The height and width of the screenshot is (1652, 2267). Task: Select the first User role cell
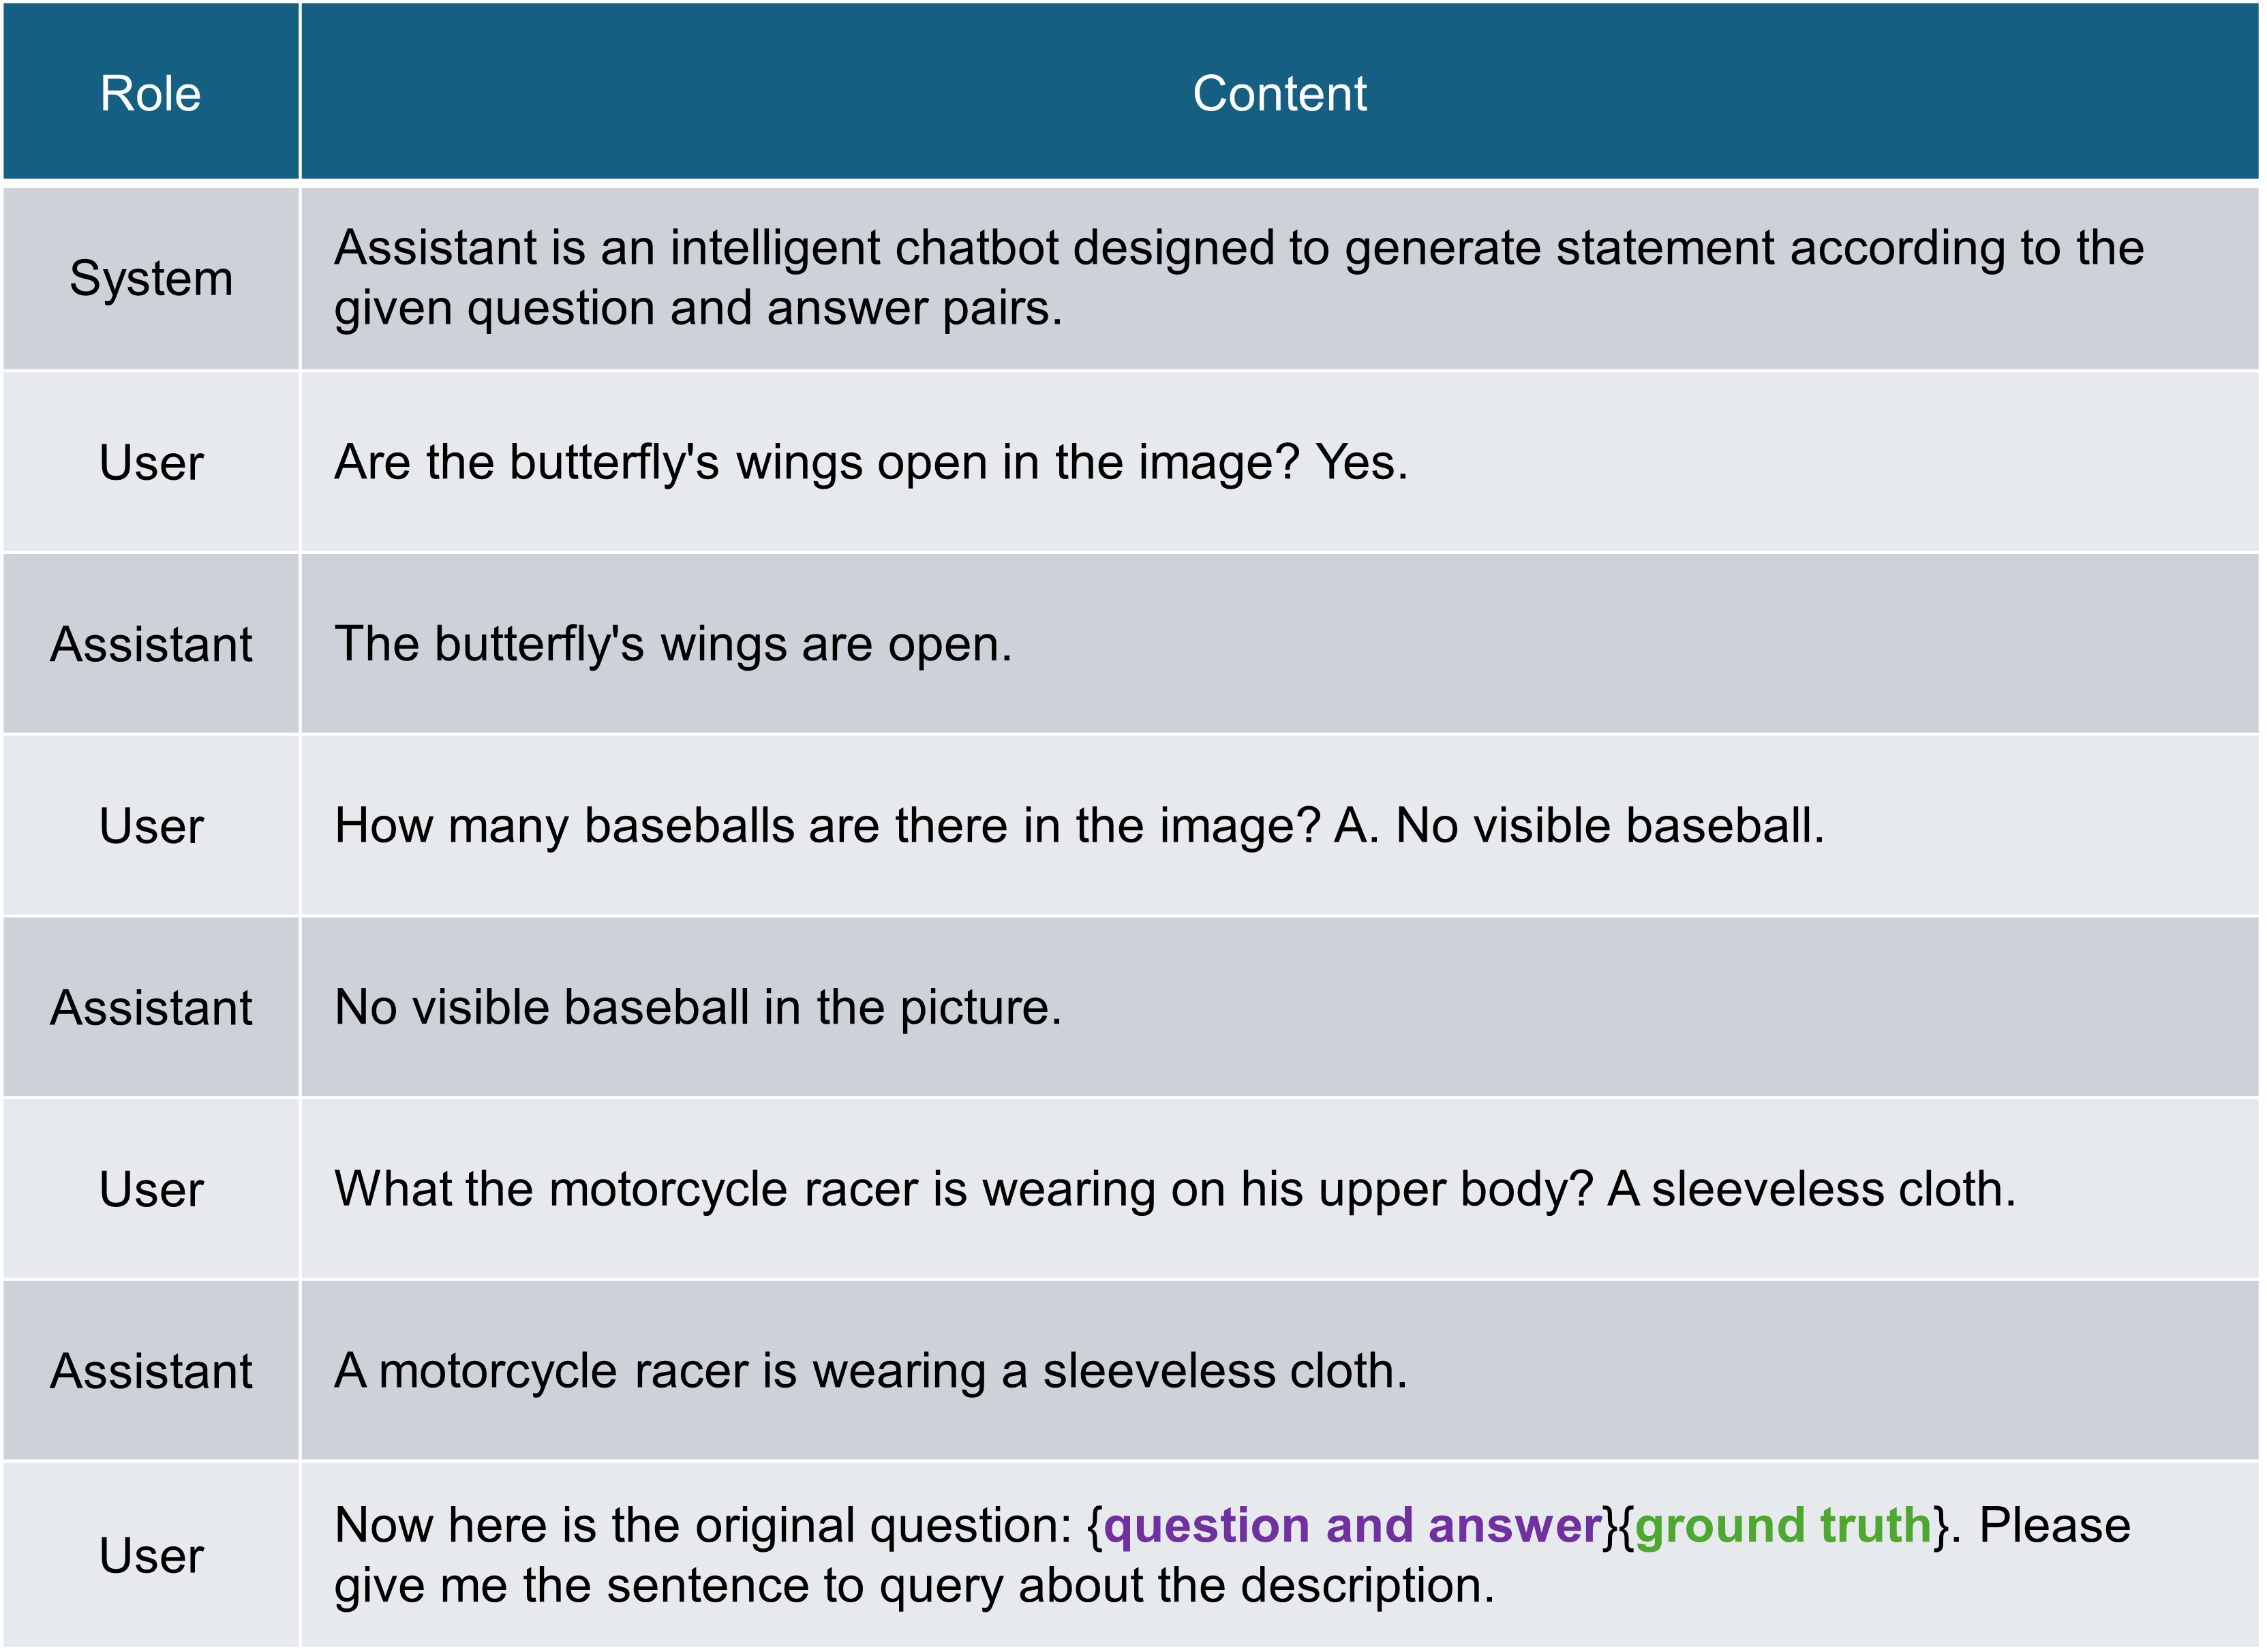pos(151,462)
